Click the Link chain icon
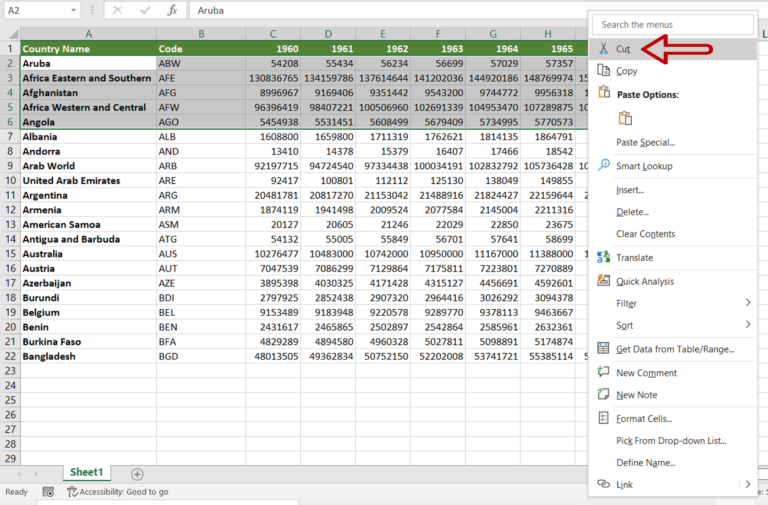Screen dimensions: 768x505 pos(603,484)
